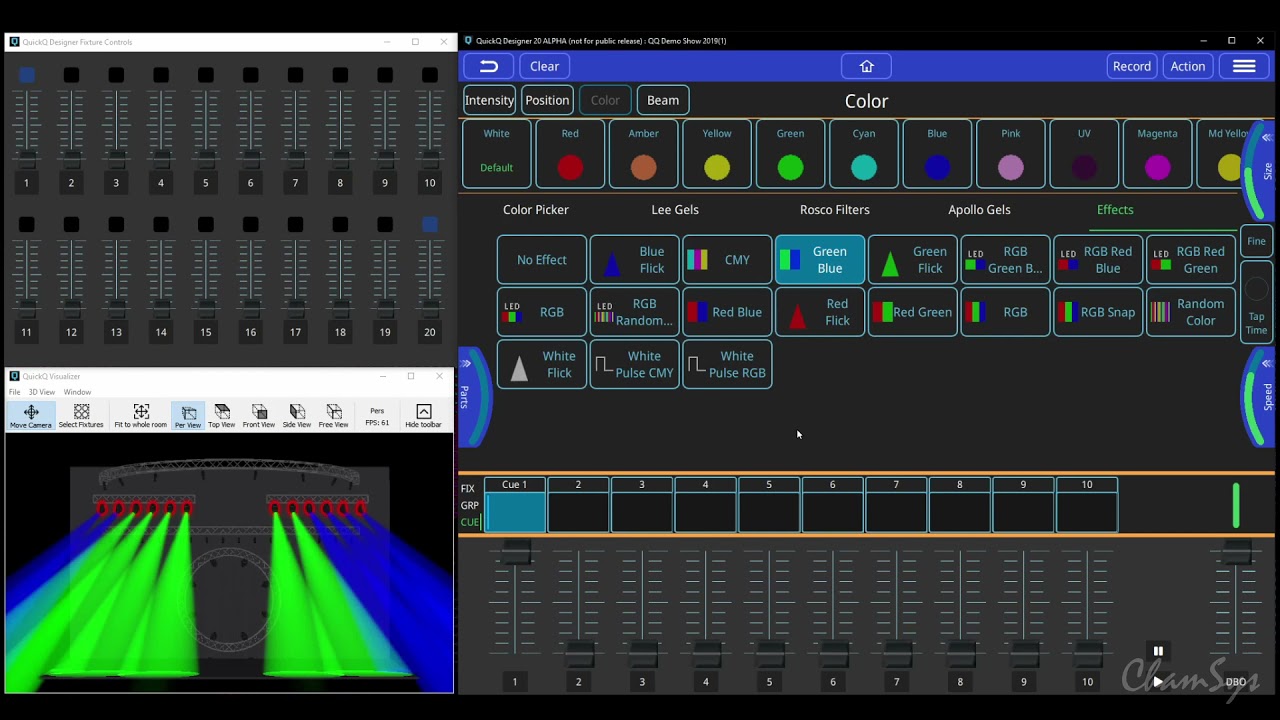Viewport: 1280px width, 720px height.
Task: Choose the Cyan color swatch
Action: (x=864, y=154)
